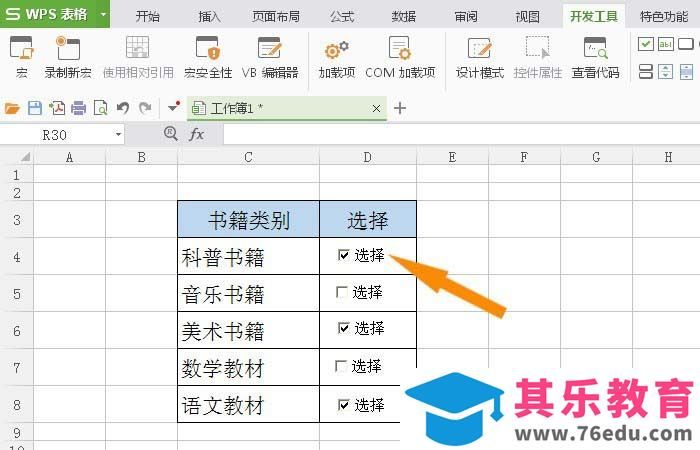This screenshot has width=700, height=450.
Task: Uncheck 美术书籍 选择 checkbox
Action: (x=343, y=328)
